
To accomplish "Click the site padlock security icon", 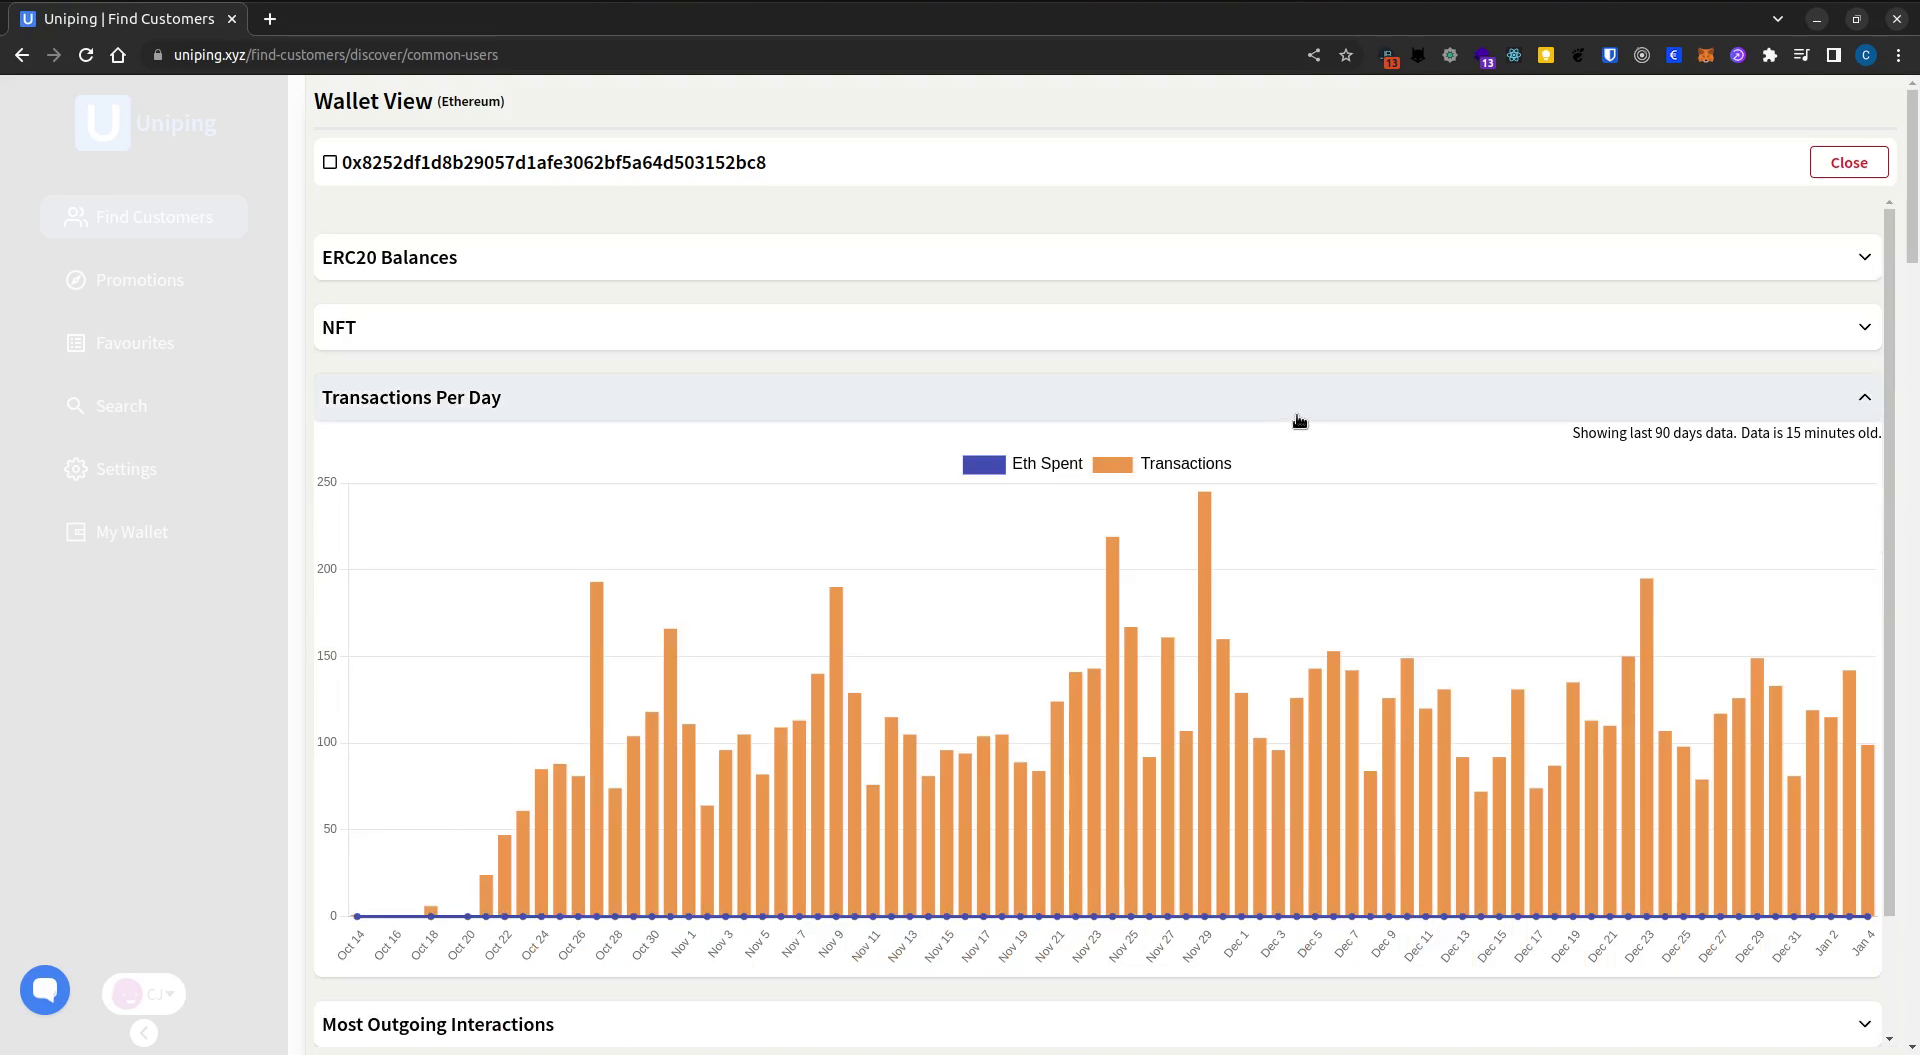I will [x=157, y=55].
